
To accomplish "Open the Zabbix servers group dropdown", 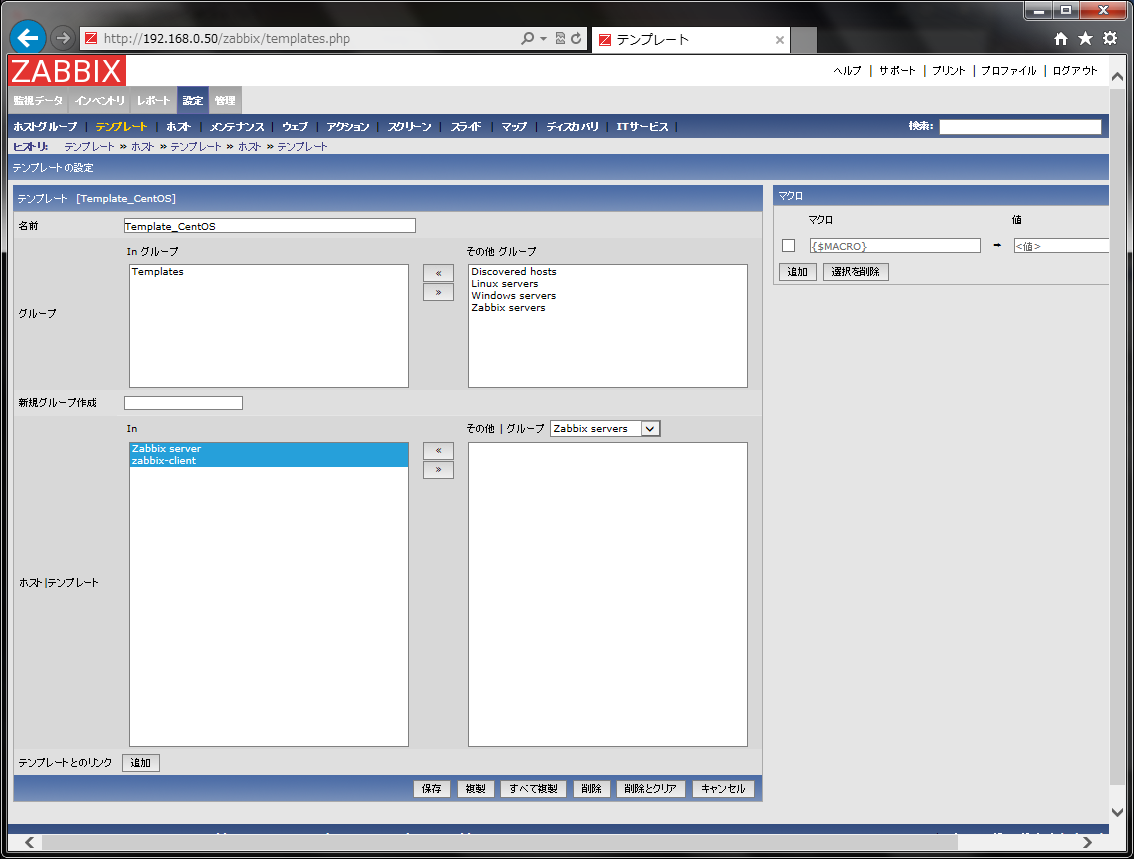I will click(x=605, y=429).
